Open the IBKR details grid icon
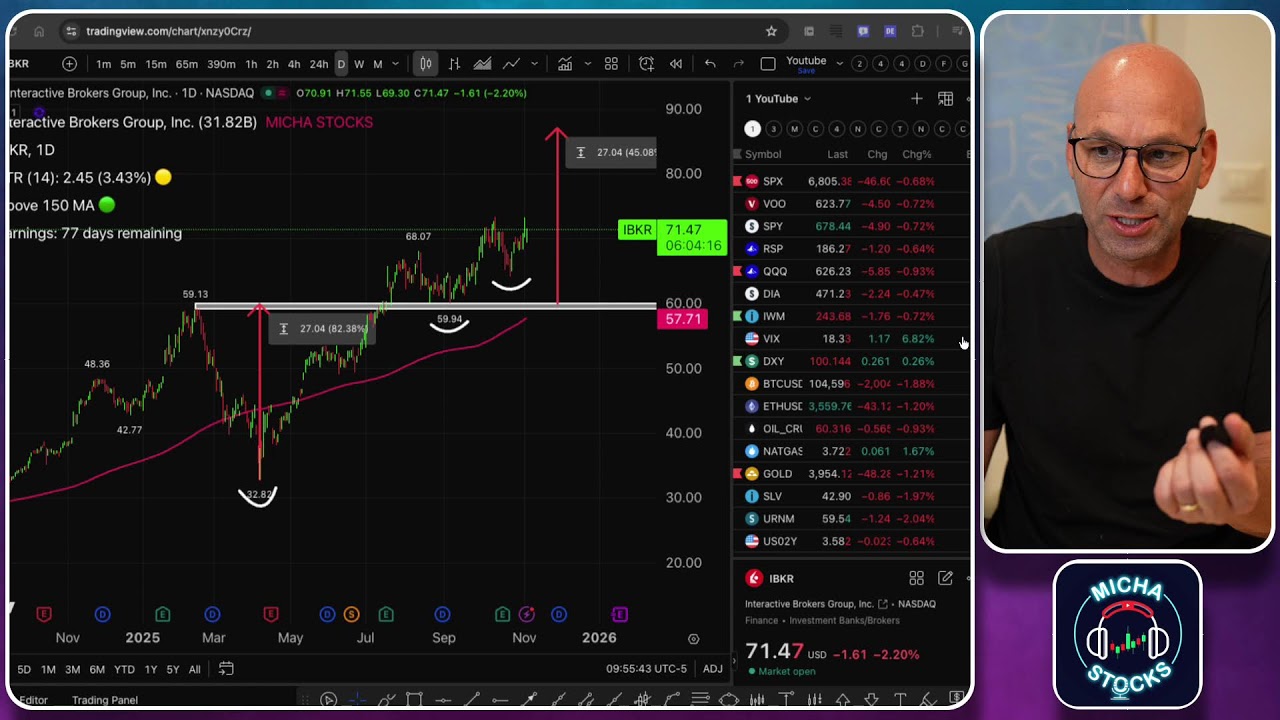Screen dimensions: 1280x720 coord(916,578)
